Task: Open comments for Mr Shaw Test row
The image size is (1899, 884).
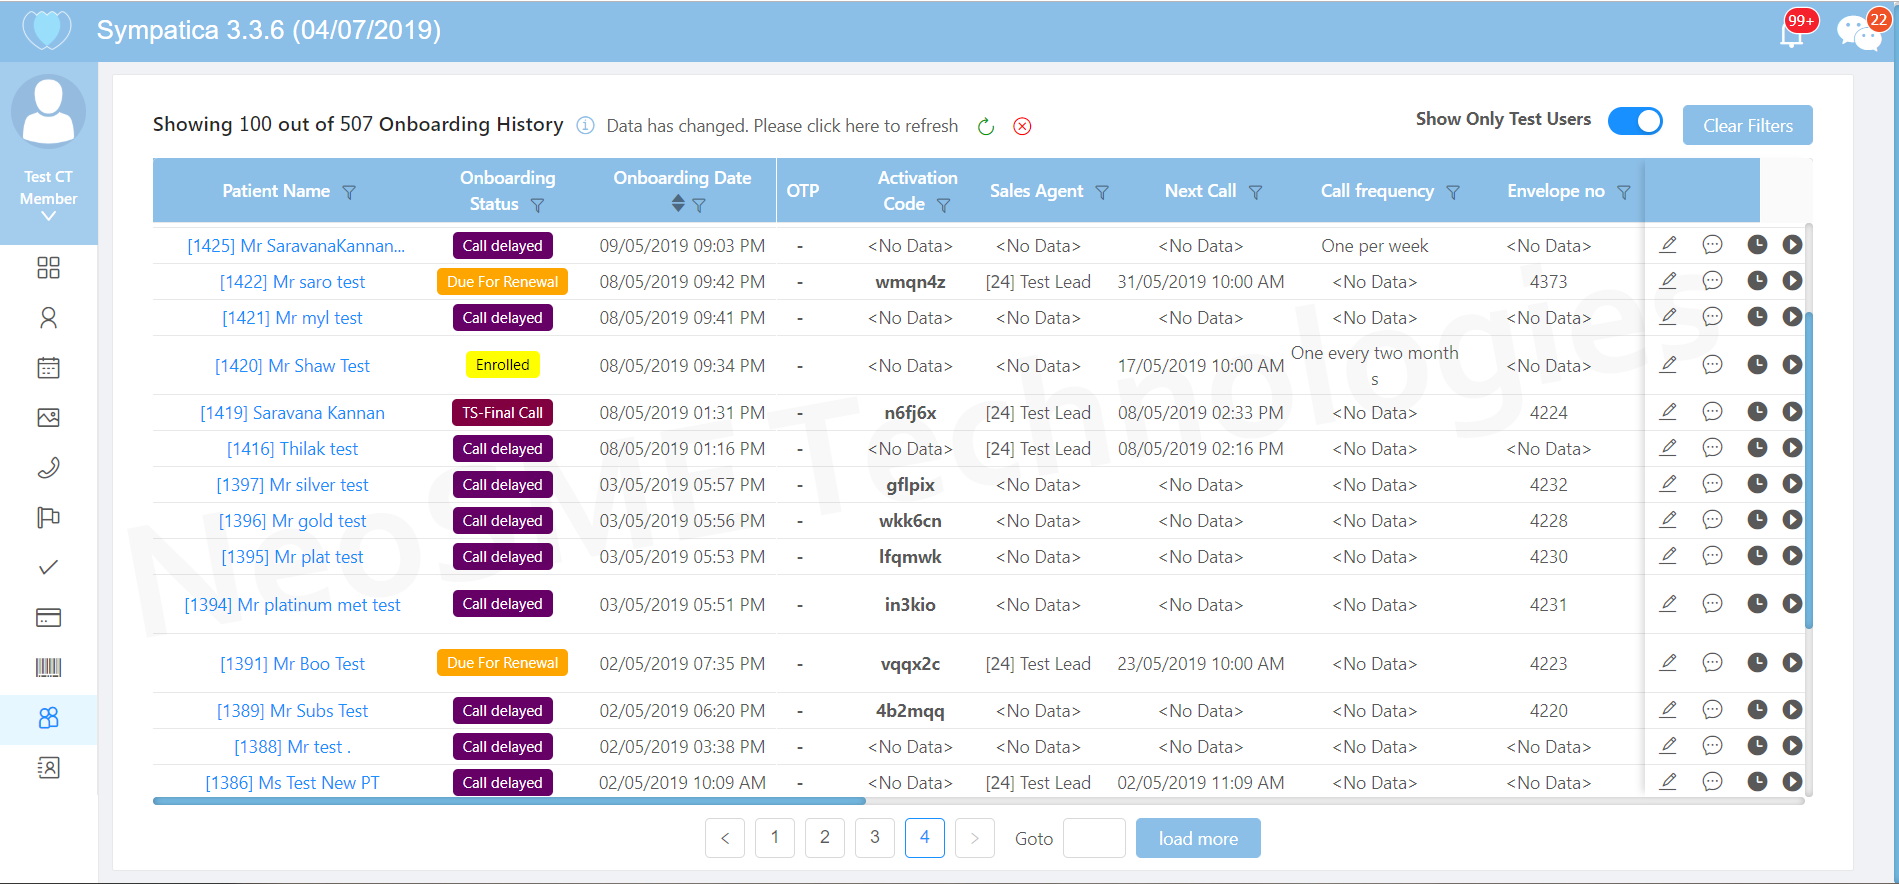Action: click(1712, 365)
